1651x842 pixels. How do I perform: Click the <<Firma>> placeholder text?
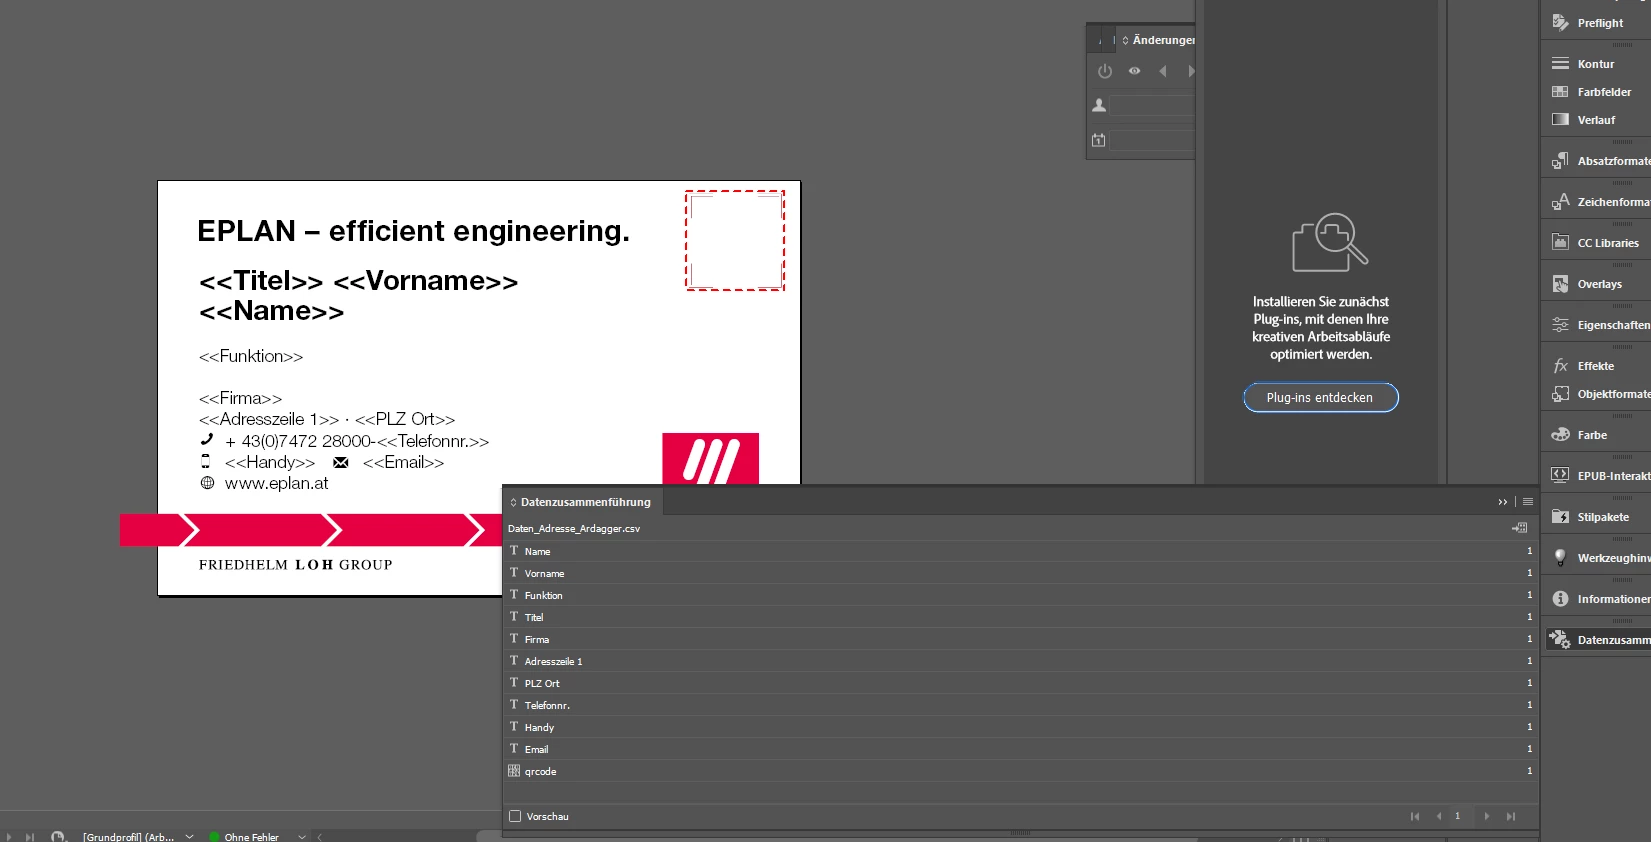coord(240,398)
